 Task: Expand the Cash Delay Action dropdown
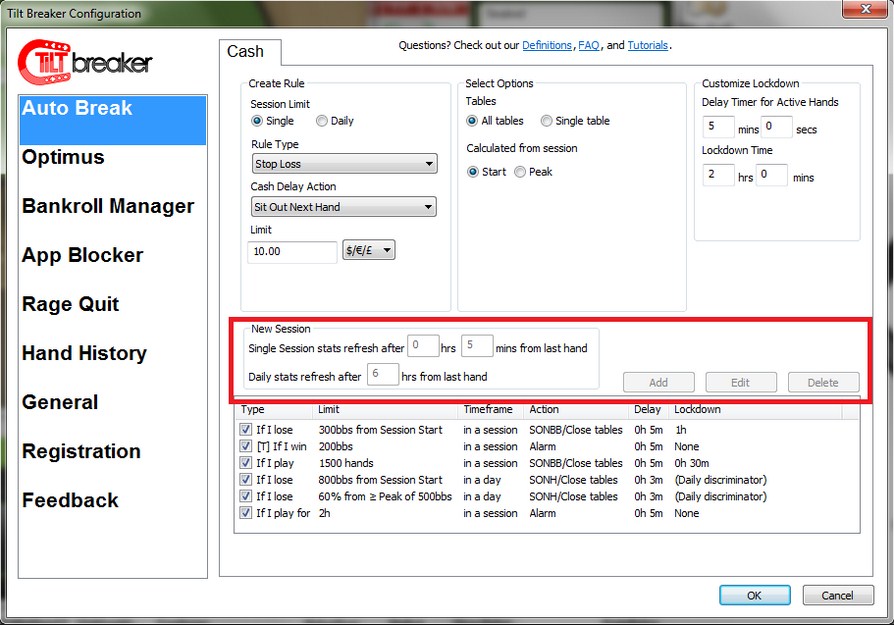click(x=343, y=207)
